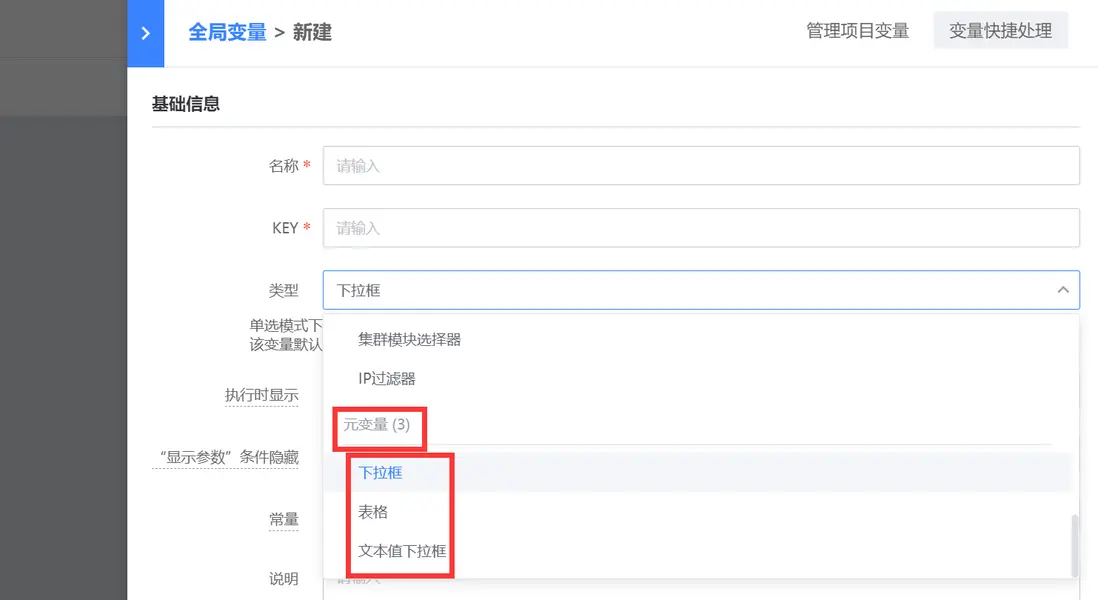Open the 全局变量 breadcrumb link

point(227,32)
